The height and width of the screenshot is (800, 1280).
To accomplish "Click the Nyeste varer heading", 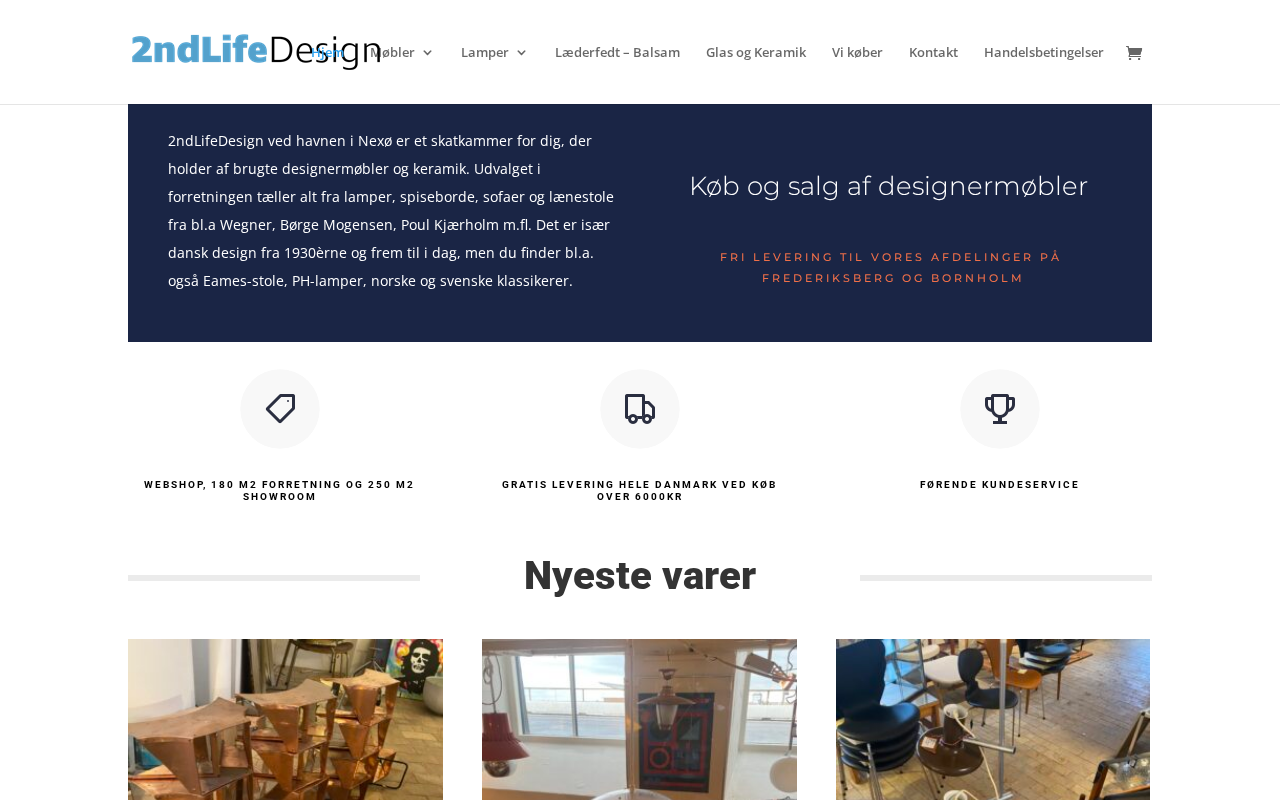I will (x=640, y=576).
